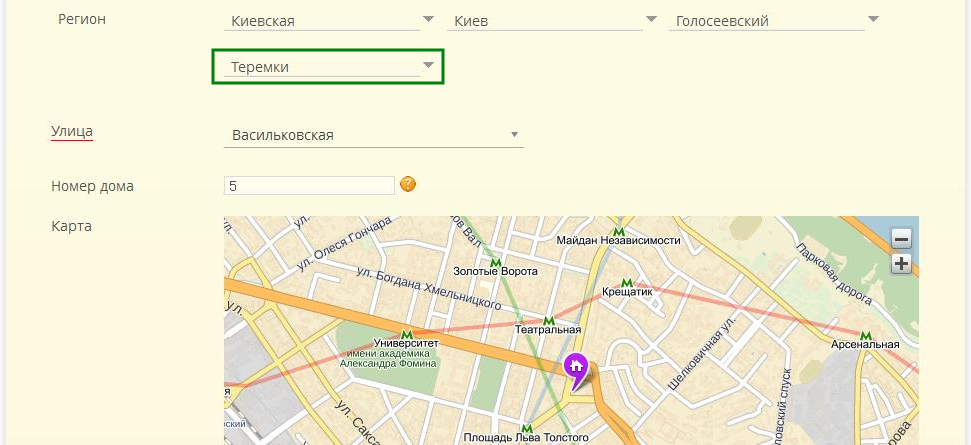The width and height of the screenshot is (971, 445).
Task: Open the Голосеевский district dropdown
Action: coord(775,20)
